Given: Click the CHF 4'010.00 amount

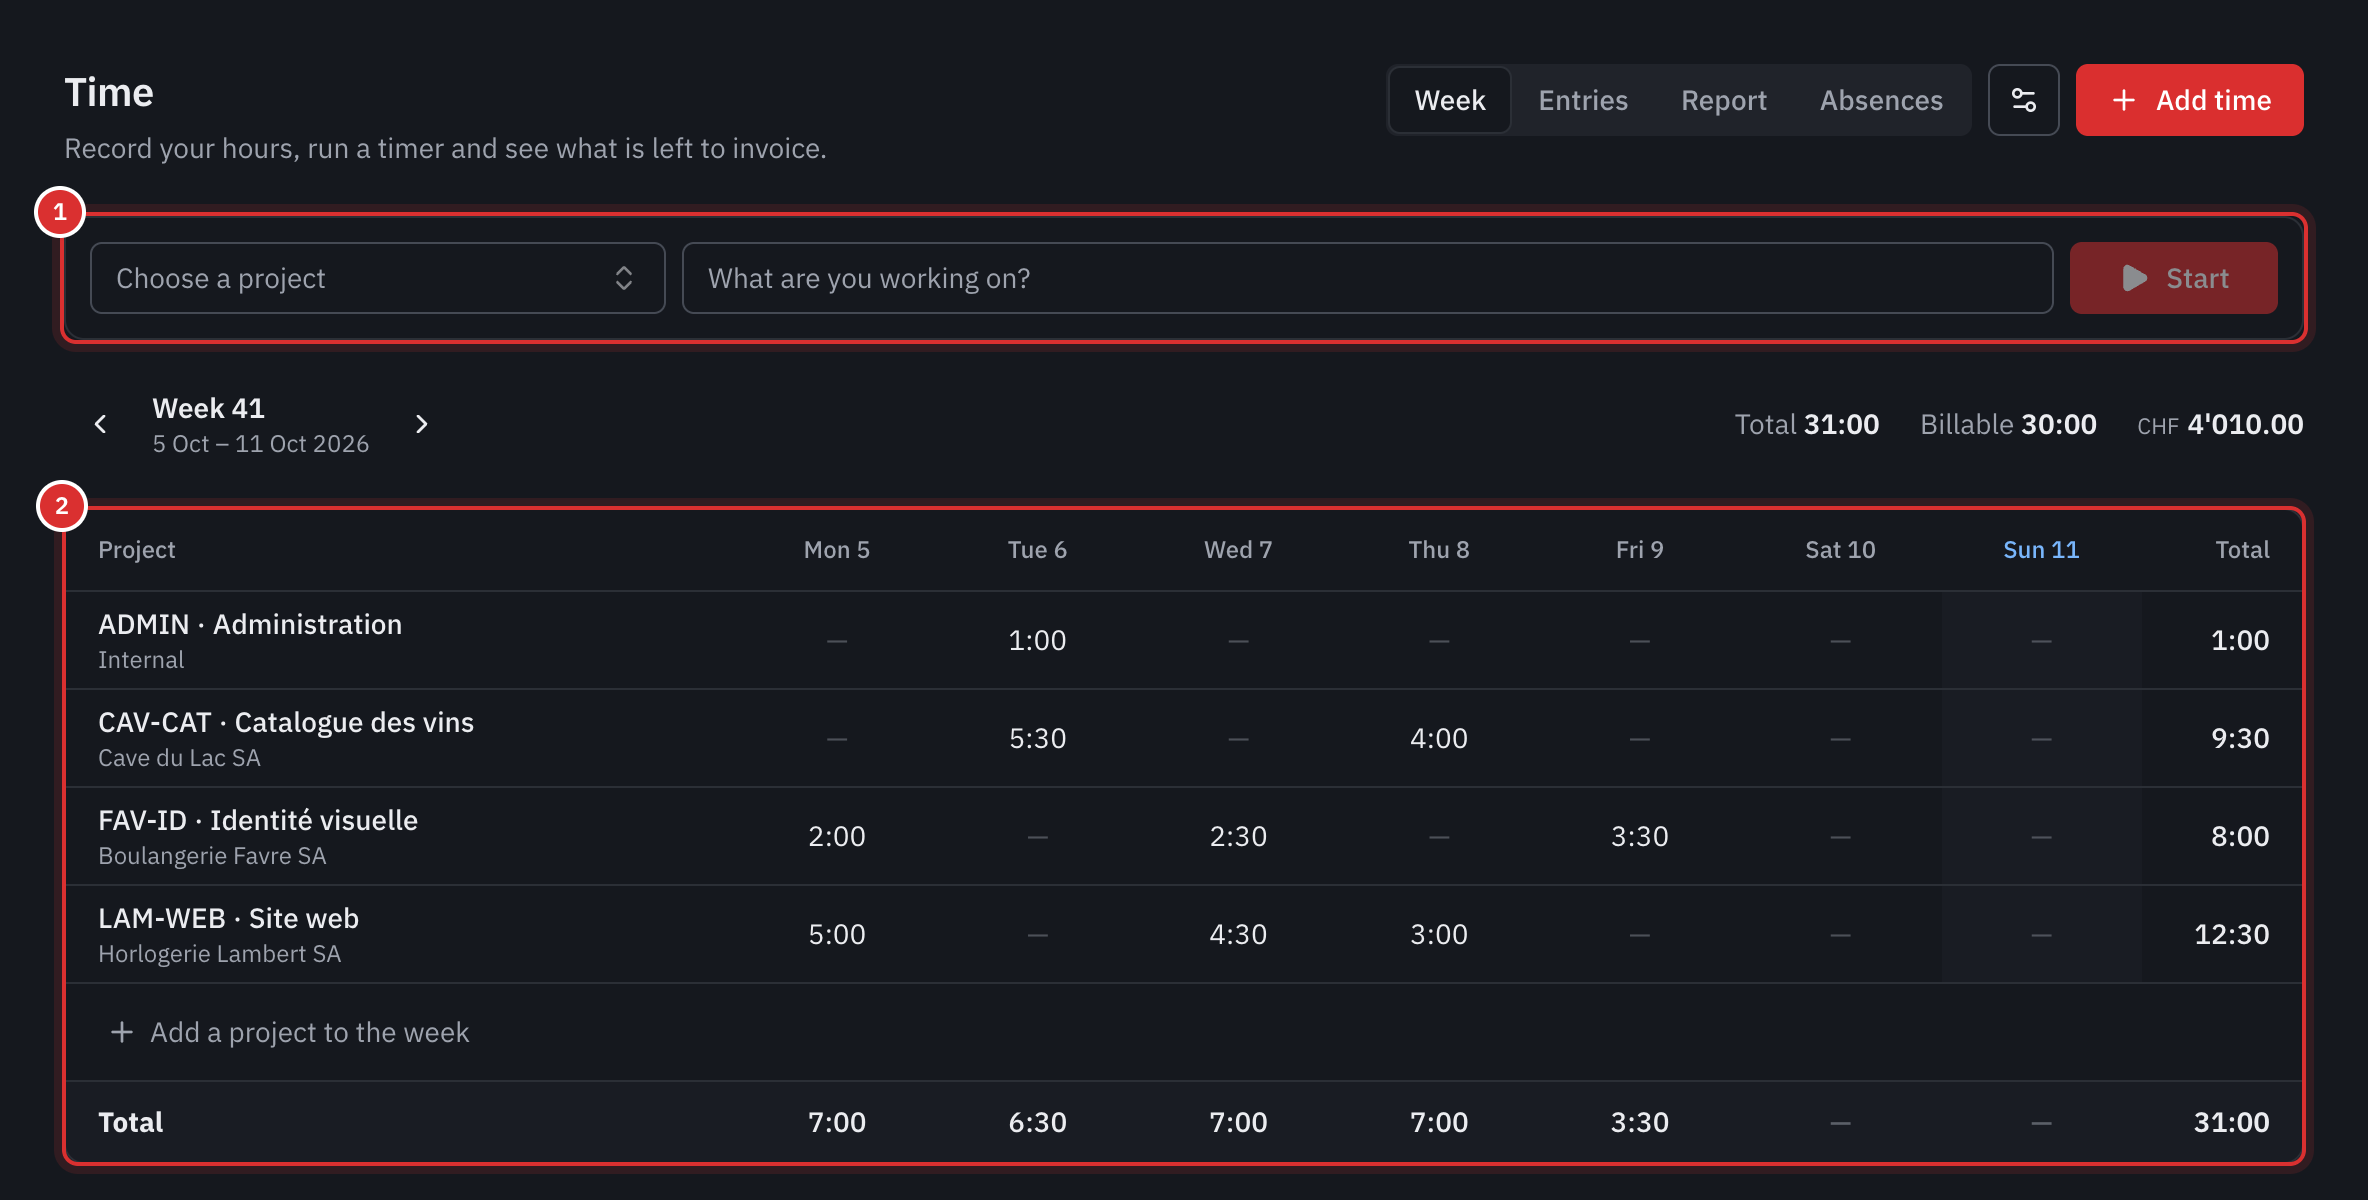Looking at the screenshot, I should [2220, 425].
